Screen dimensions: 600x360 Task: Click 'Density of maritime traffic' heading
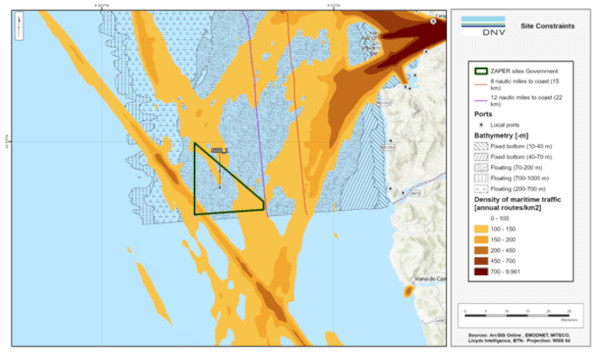coord(517,204)
